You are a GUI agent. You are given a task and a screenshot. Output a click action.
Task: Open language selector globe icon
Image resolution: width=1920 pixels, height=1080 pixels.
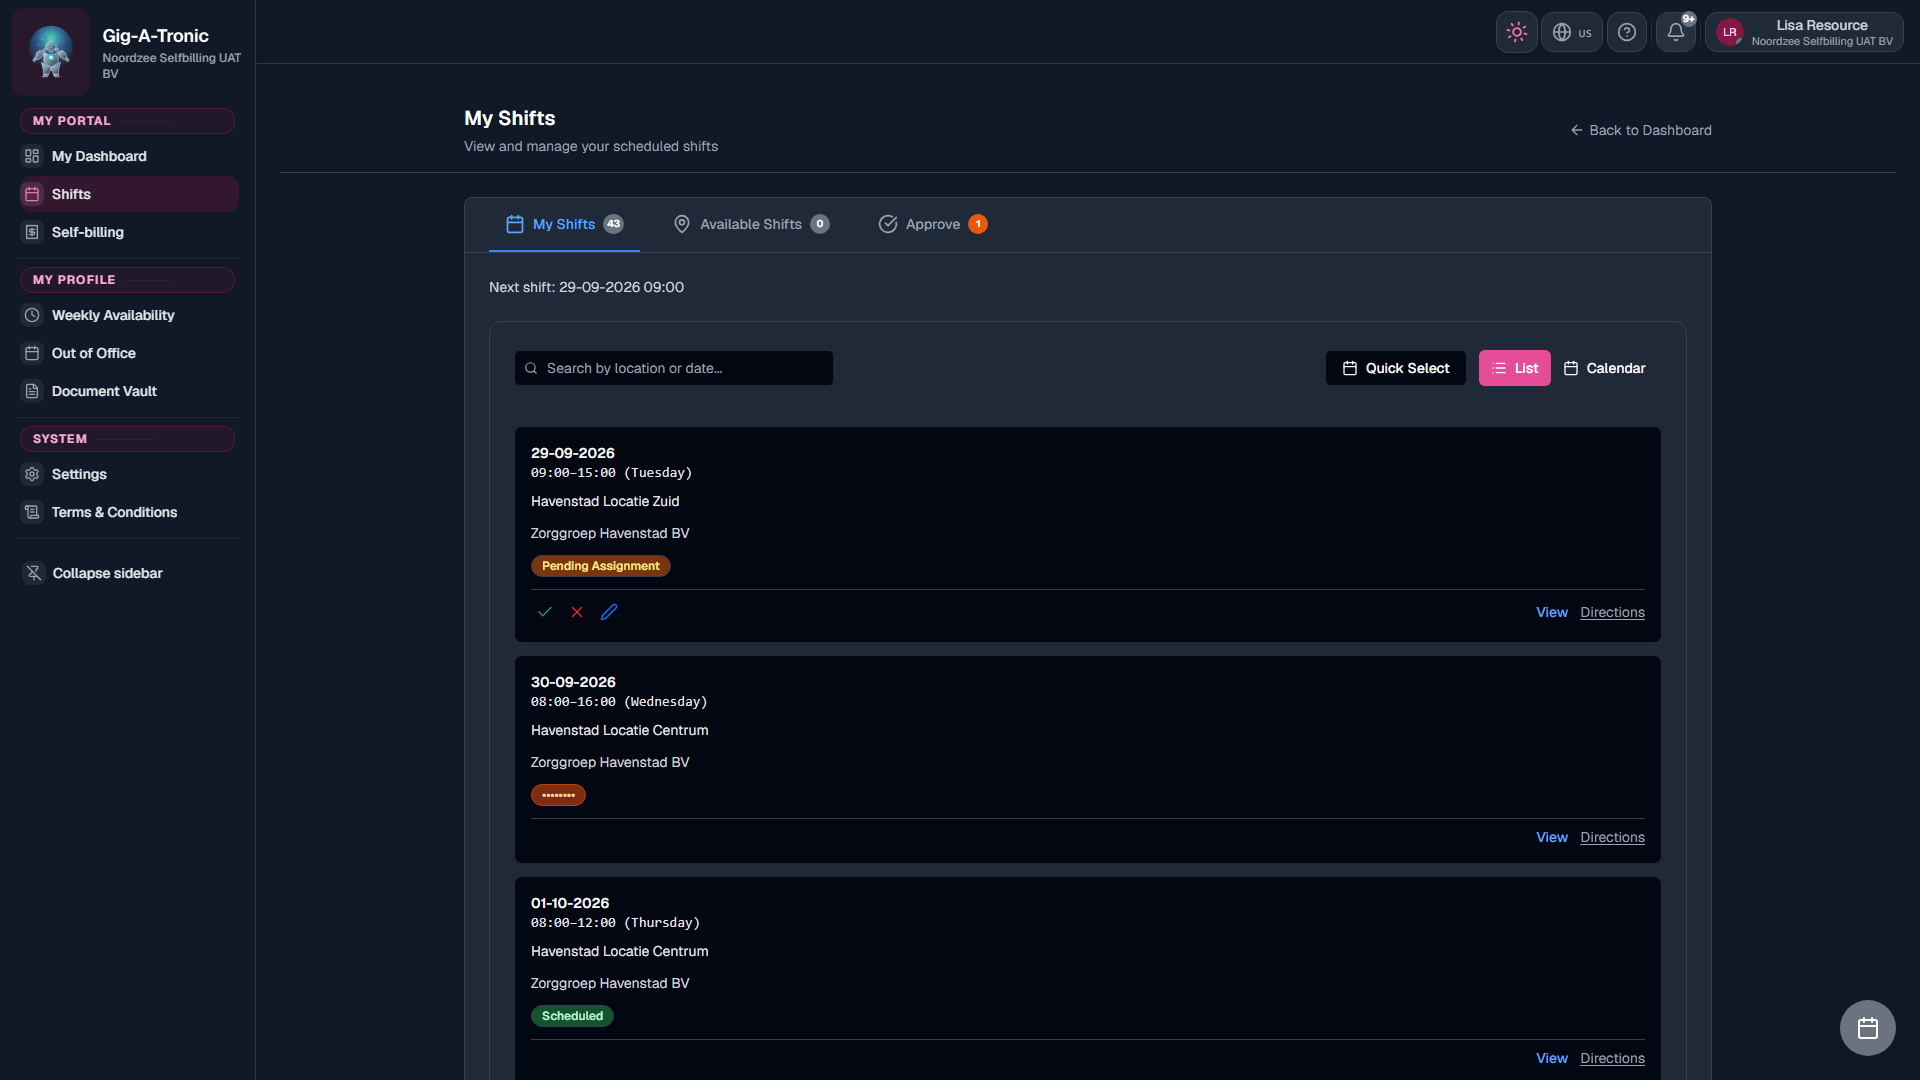[x=1571, y=32]
